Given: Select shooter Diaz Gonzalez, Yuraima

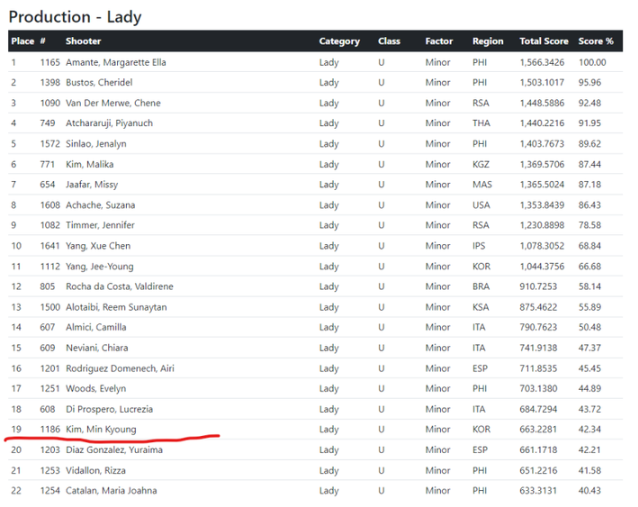Looking at the screenshot, I should tap(114, 450).
